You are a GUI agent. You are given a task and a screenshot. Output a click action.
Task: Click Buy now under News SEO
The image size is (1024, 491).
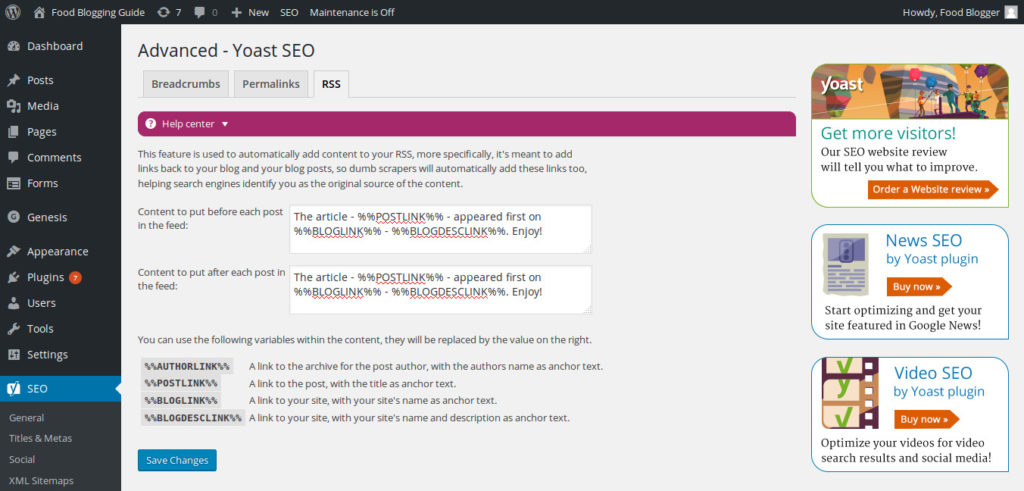[919, 287]
